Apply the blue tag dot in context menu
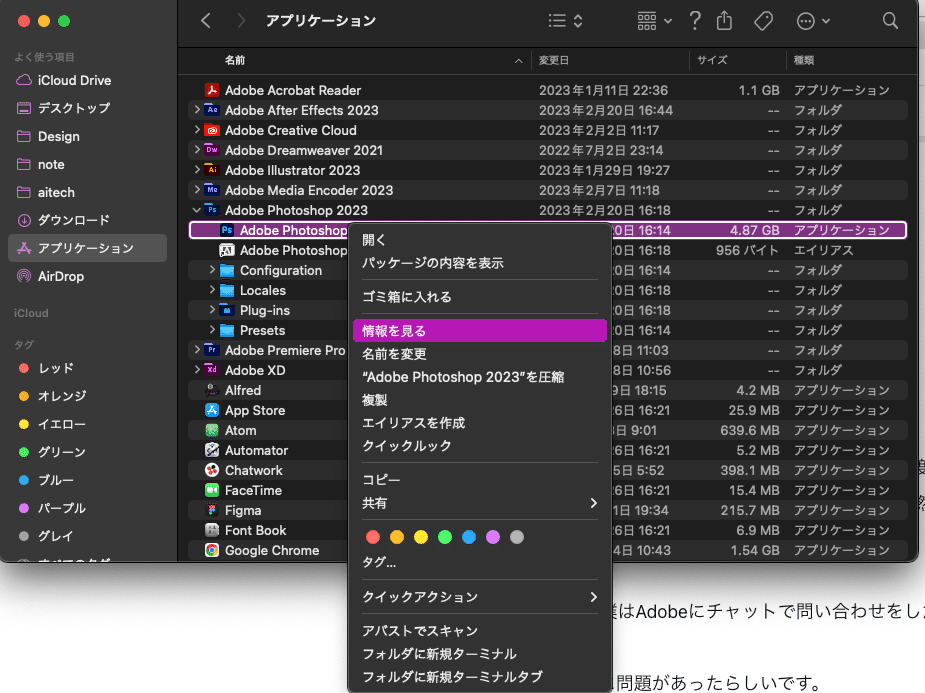 pyautogui.click(x=469, y=537)
